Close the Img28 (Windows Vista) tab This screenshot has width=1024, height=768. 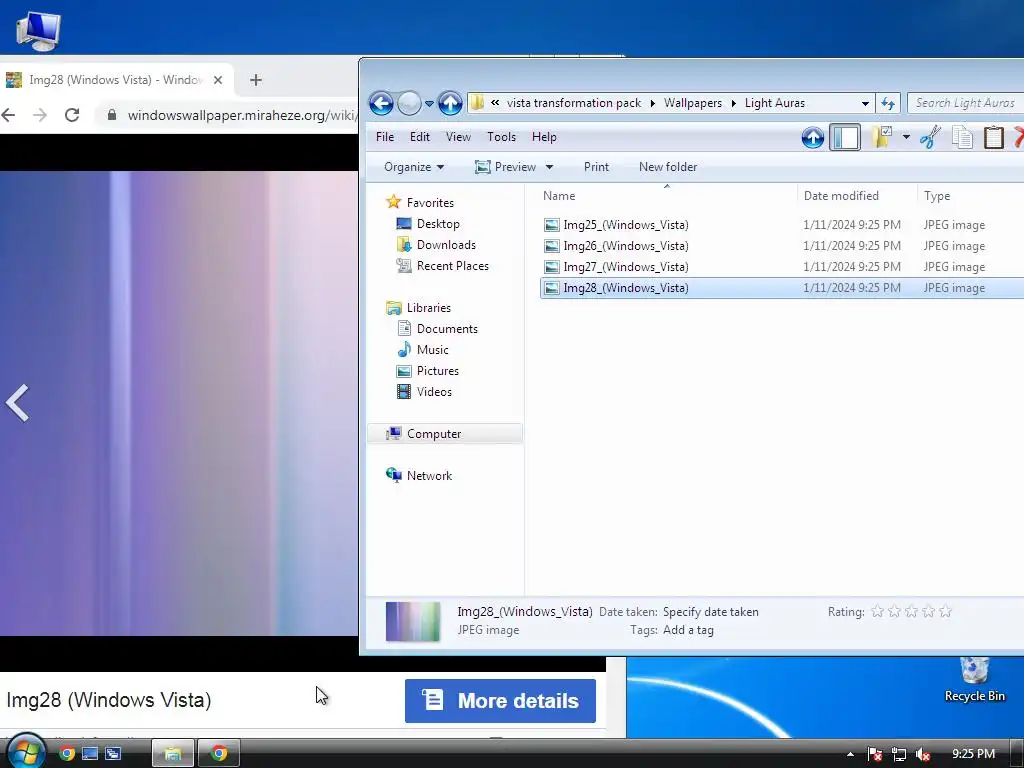[x=218, y=80]
